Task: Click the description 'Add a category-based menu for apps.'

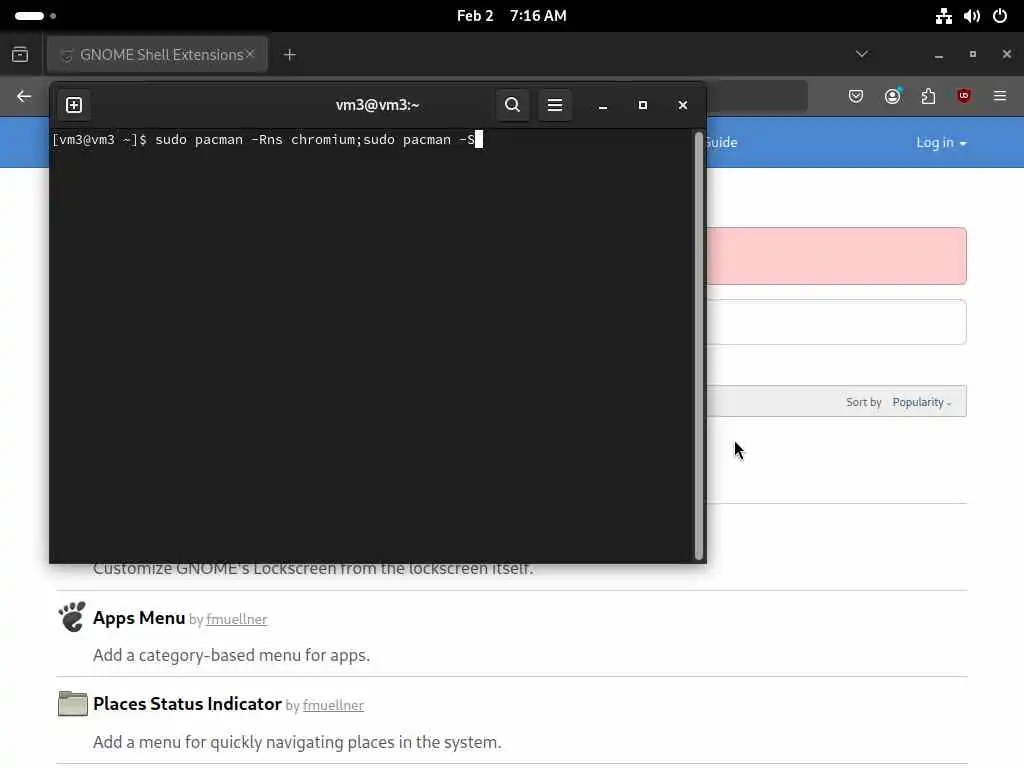Action: tap(232, 655)
